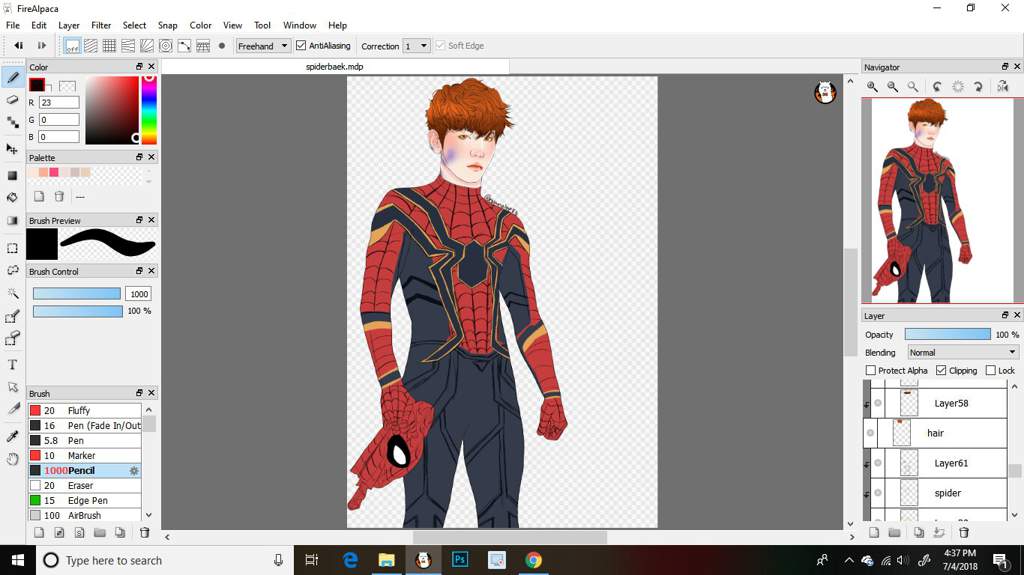Select the rectangular Select tool
Image resolution: width=1024 pixels, height=575 pixels.
pyautogui.click(x=12, y=248)
